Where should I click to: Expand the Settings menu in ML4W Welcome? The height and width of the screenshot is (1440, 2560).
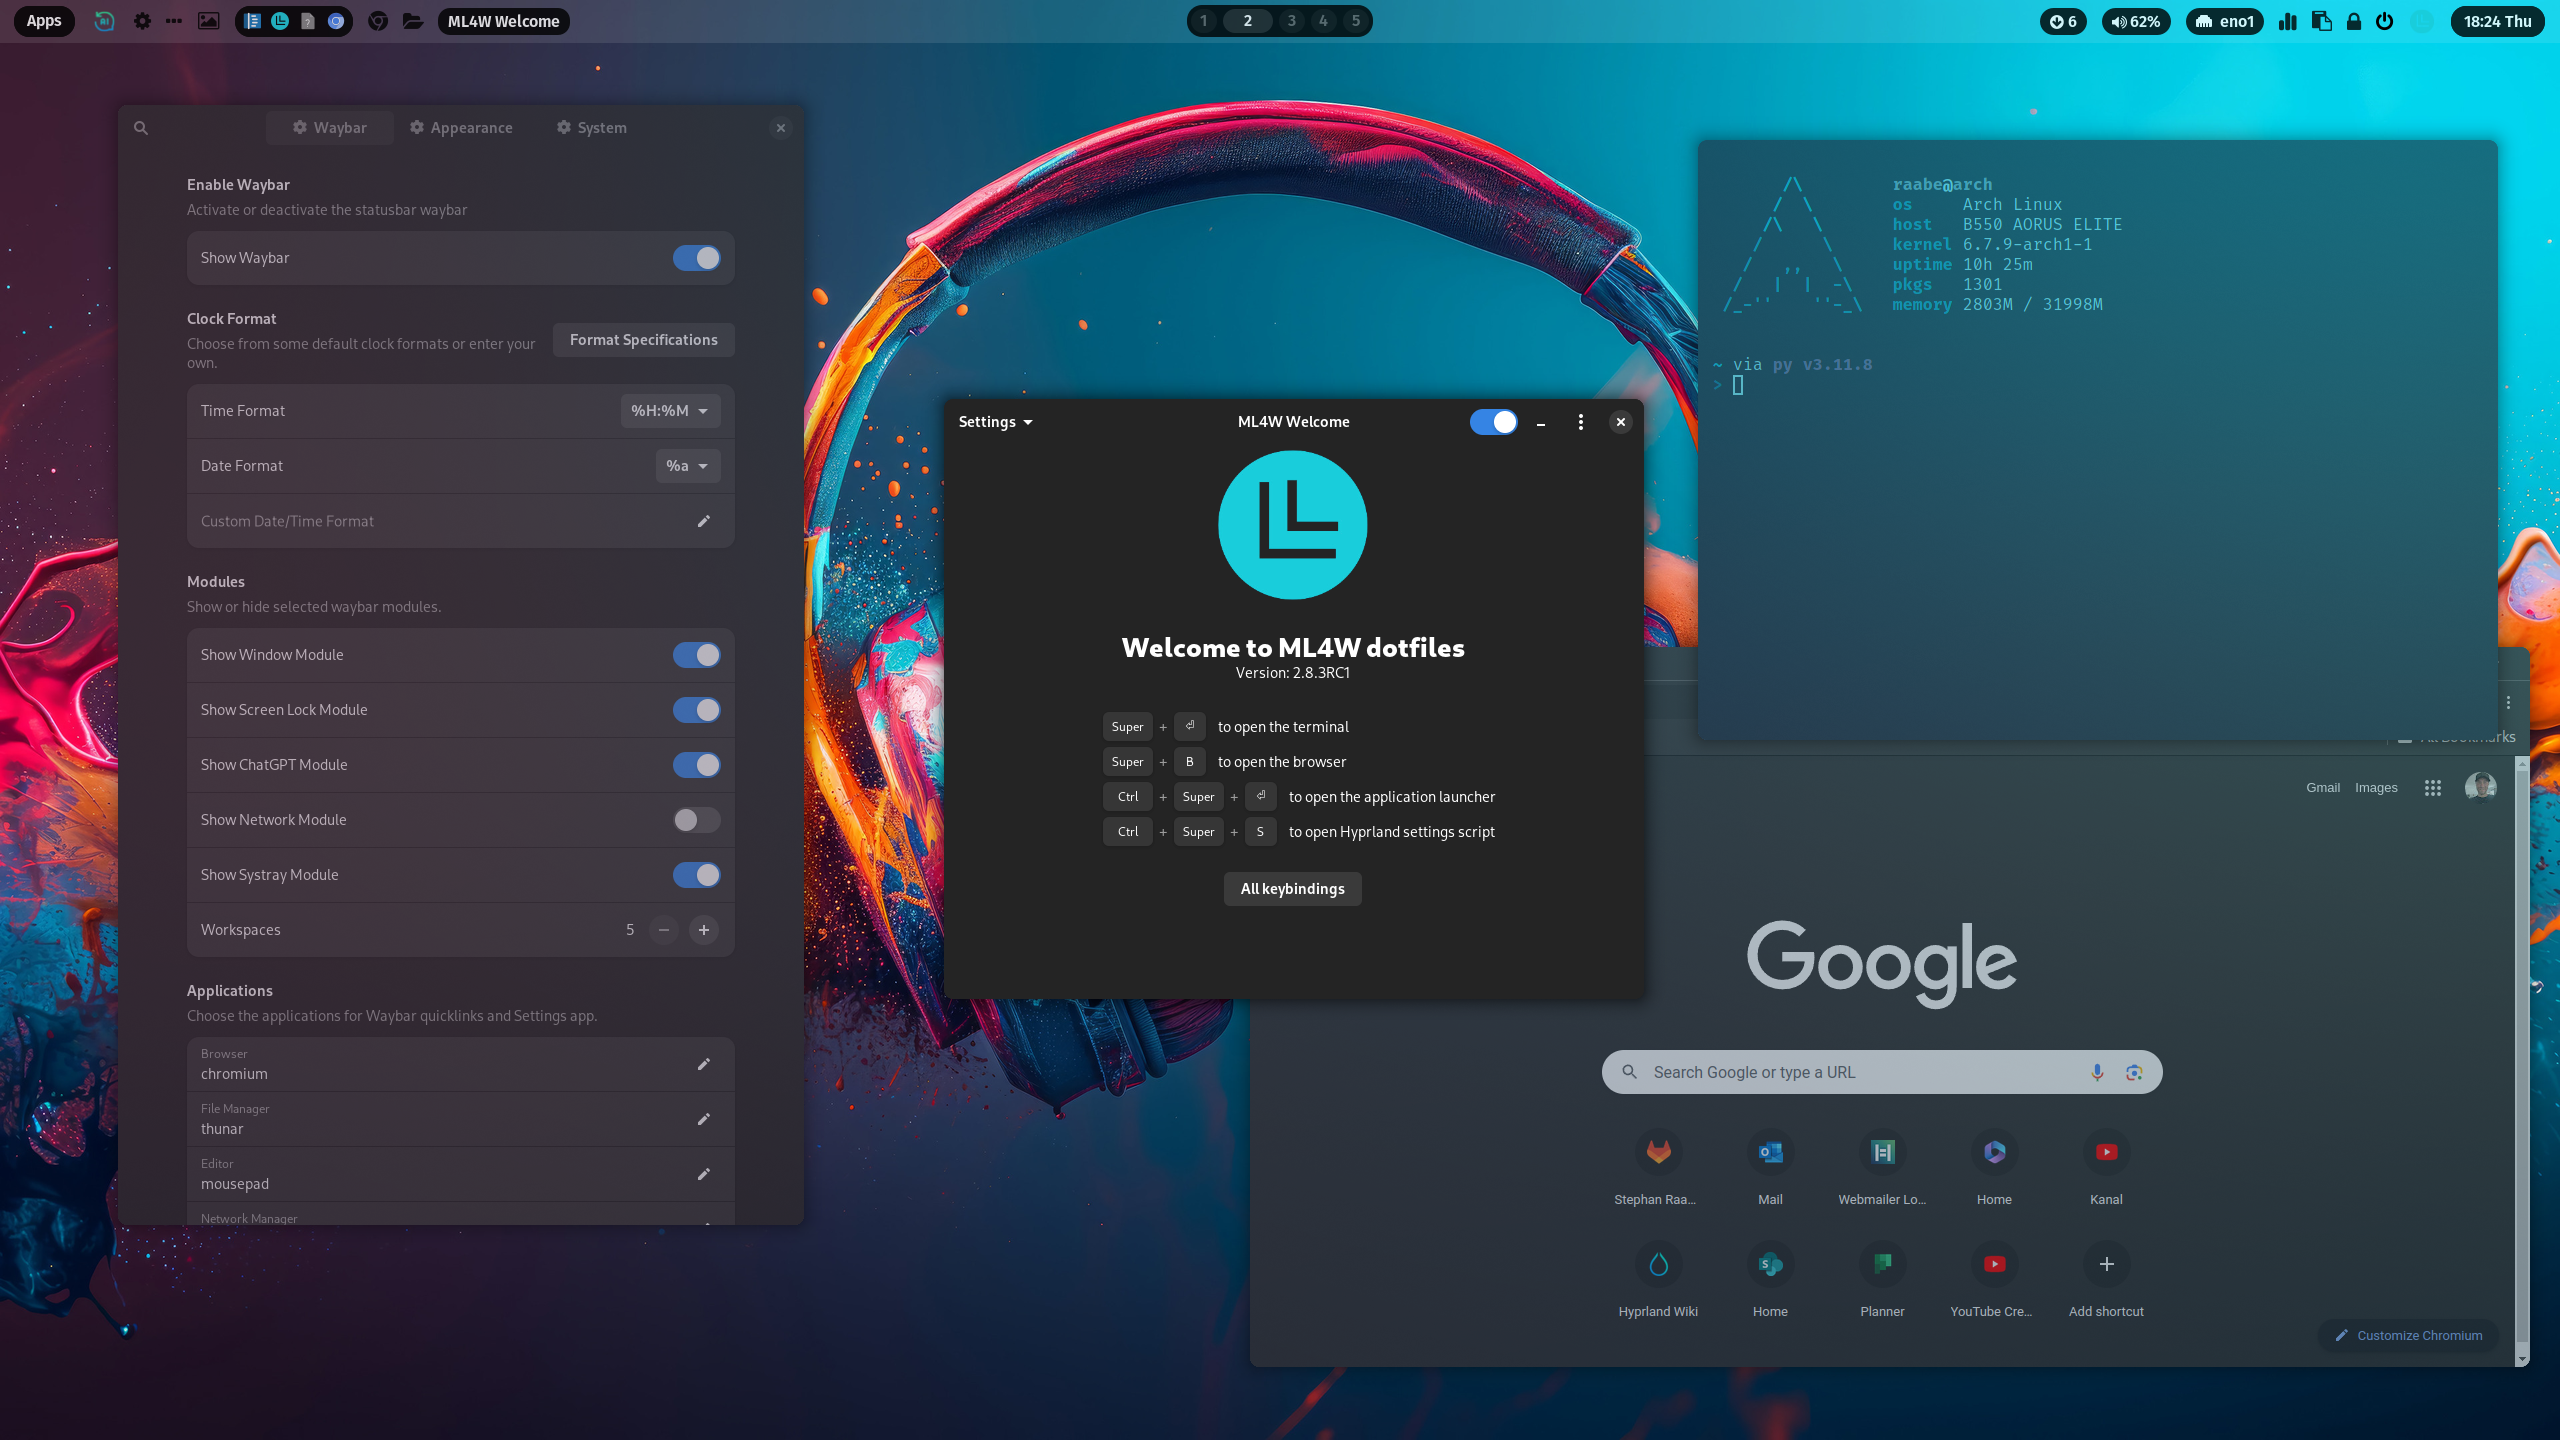(994, 421)
